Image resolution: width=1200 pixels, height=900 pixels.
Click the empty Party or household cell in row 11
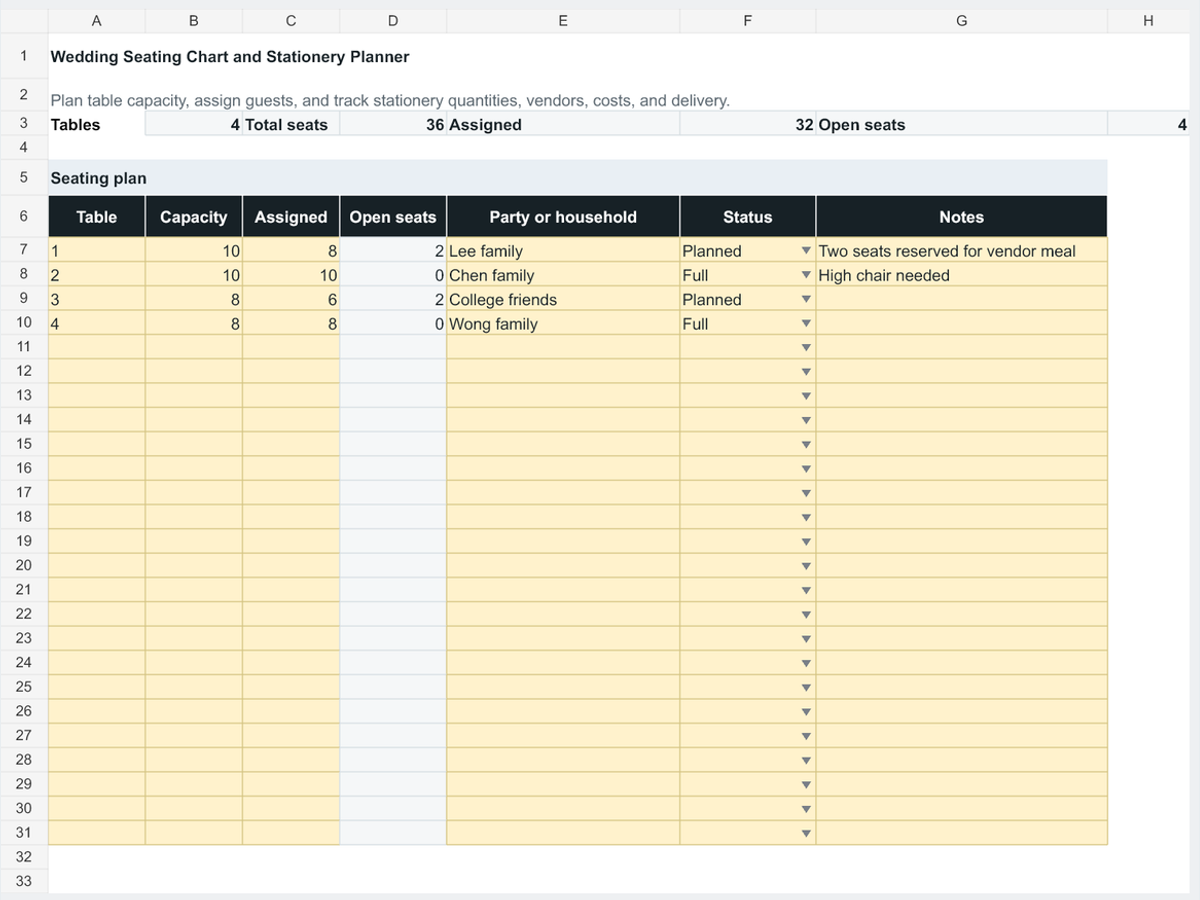click(x=563, y=348)
